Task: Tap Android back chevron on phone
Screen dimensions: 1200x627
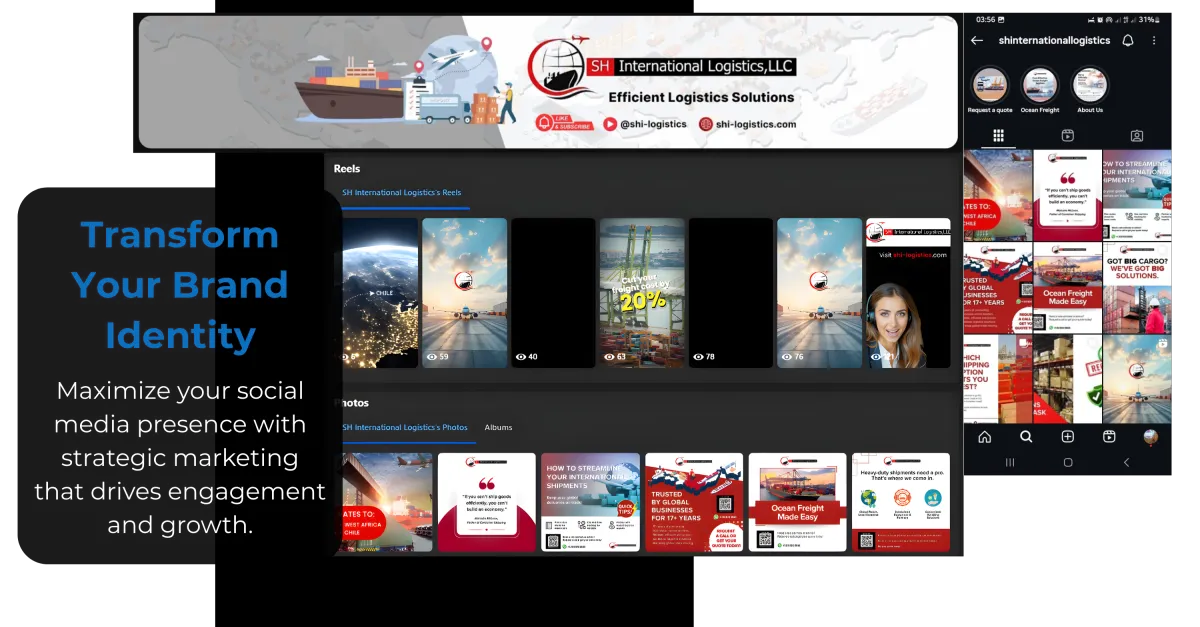Action: click(1127, 462)
